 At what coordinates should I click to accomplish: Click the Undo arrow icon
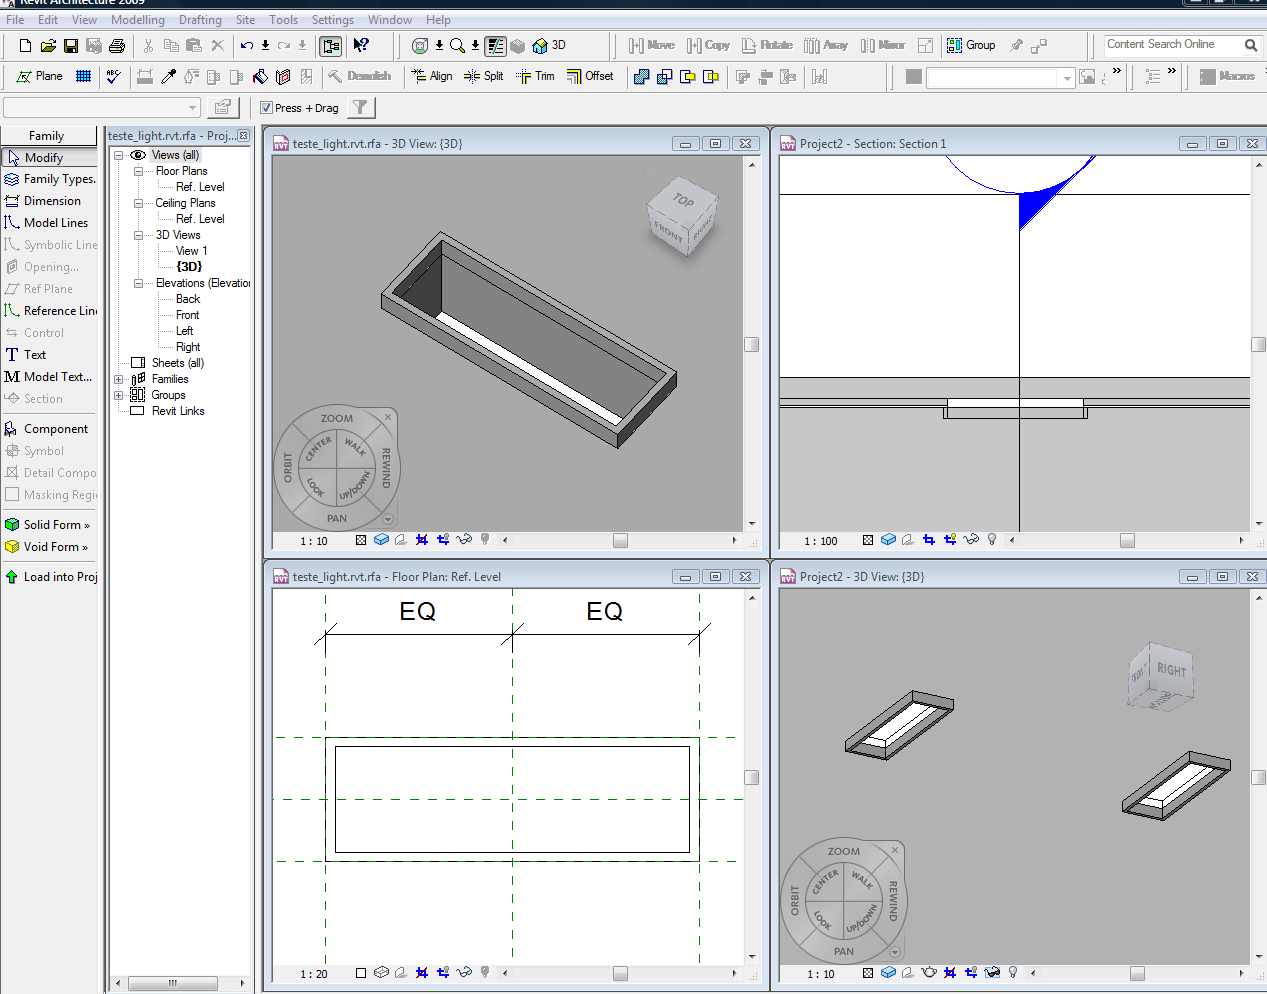246,46
